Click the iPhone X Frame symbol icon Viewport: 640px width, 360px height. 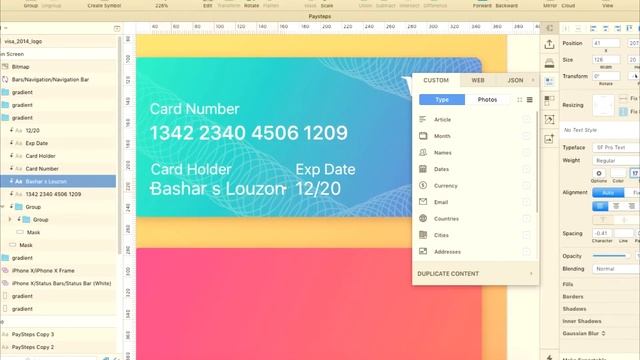[x=5, y=270]
